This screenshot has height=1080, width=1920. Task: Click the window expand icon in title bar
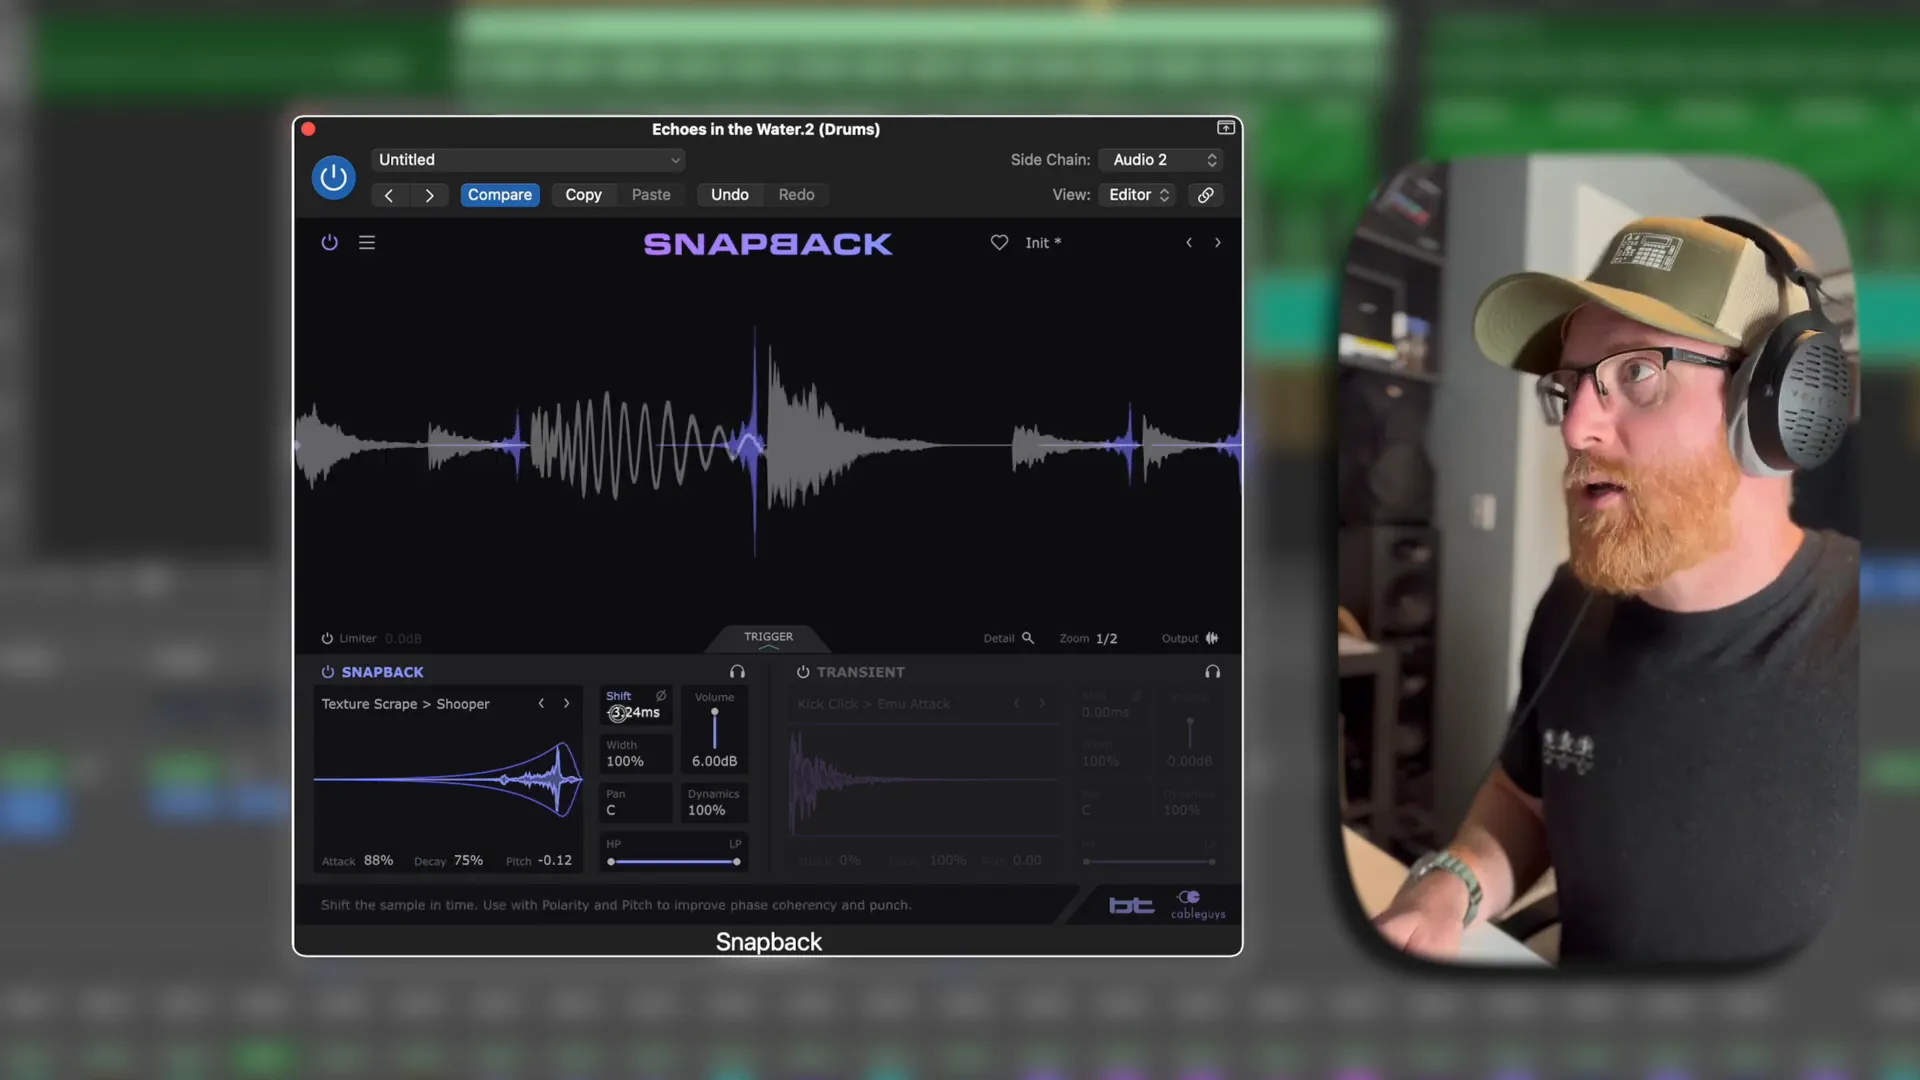[x=1225, y=128]
